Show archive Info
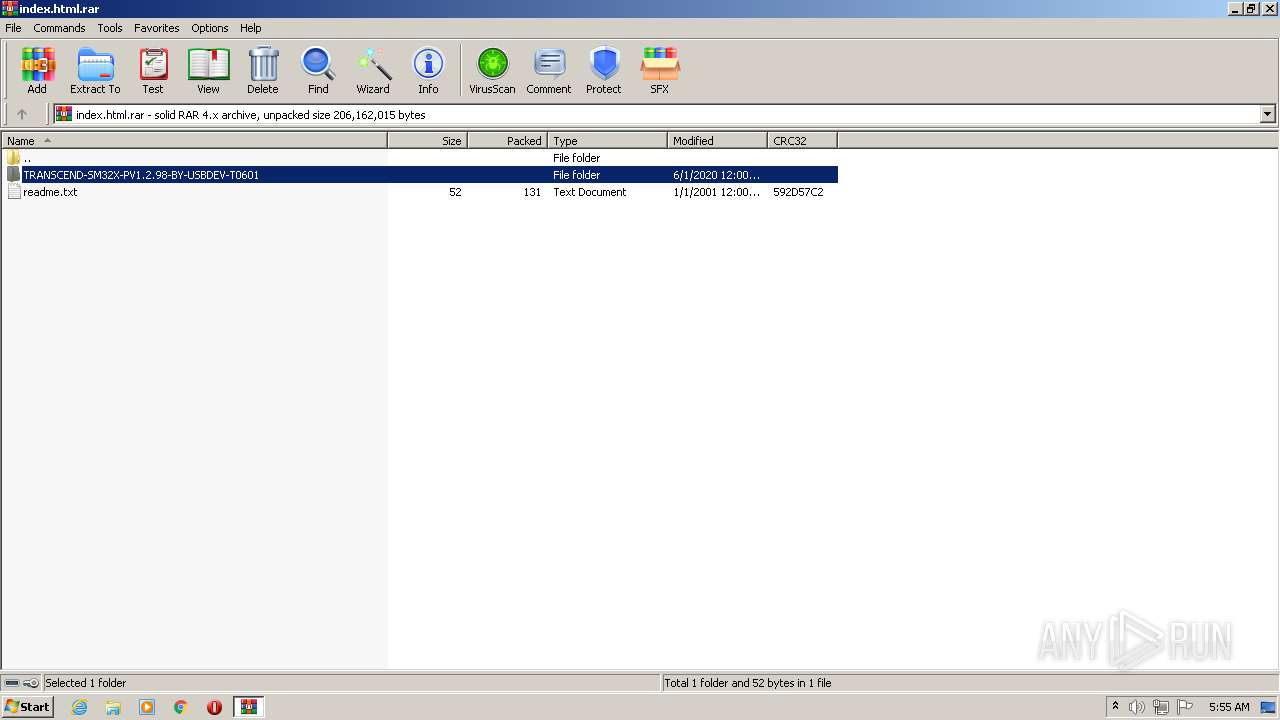Image resolution: width=1280 pixels, height=720 pixels. (x=428, y=70)
